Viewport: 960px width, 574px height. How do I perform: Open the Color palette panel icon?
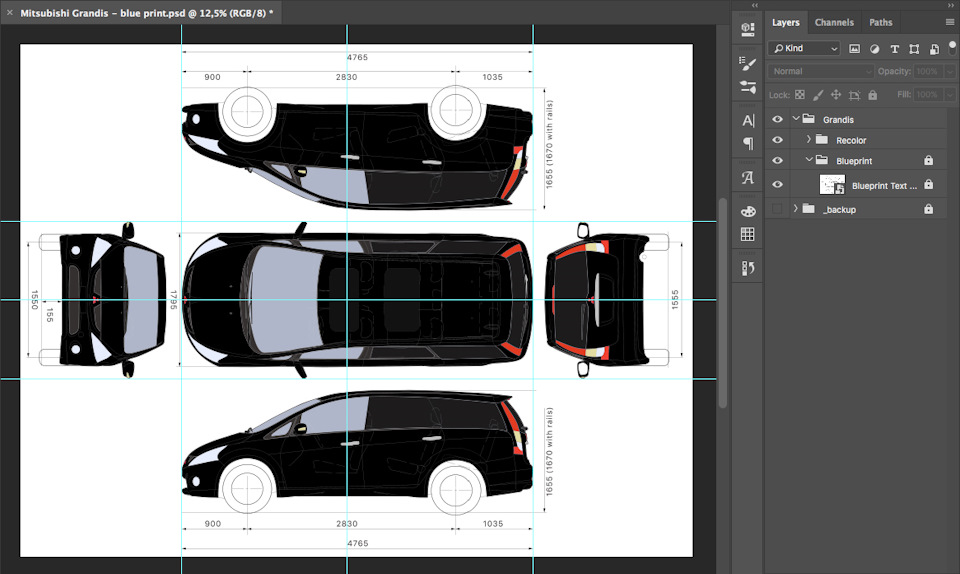tap(748, 212)
